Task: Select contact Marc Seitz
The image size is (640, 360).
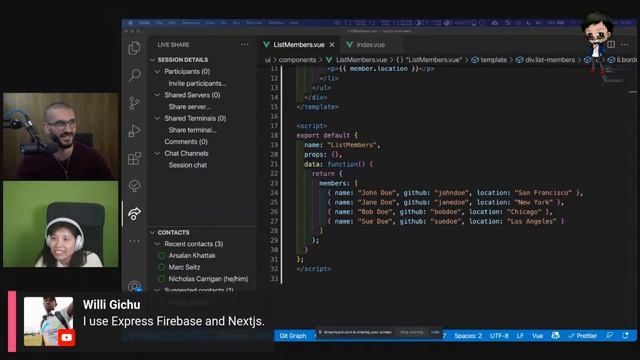Action: coord(184,267)
